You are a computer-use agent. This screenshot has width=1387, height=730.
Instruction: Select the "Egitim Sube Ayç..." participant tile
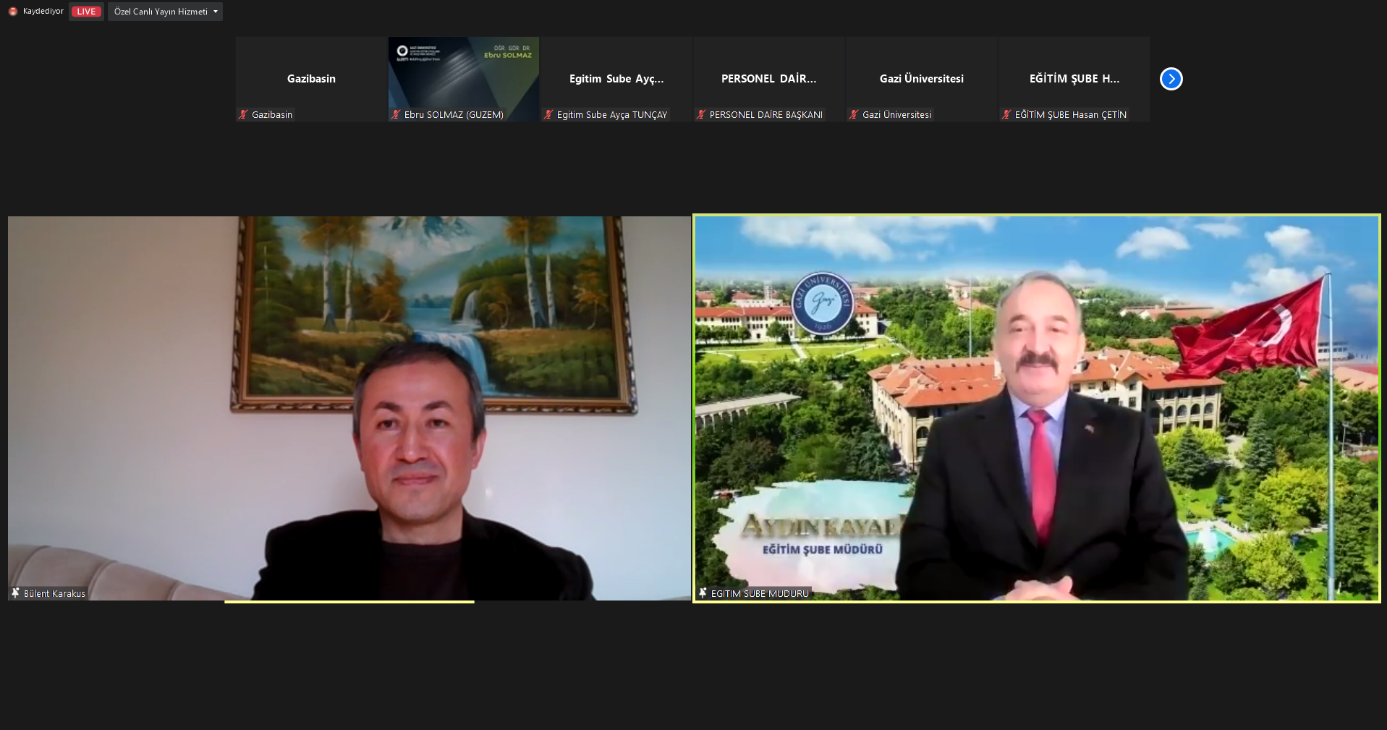[x=616, y=79]
